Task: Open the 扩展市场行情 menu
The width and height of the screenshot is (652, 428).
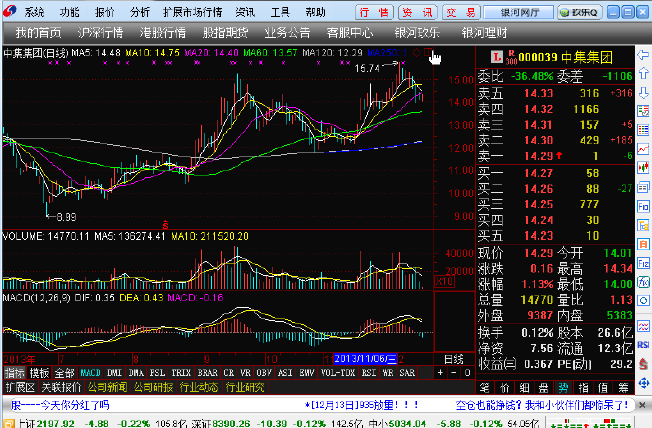Action: [193, 12]
